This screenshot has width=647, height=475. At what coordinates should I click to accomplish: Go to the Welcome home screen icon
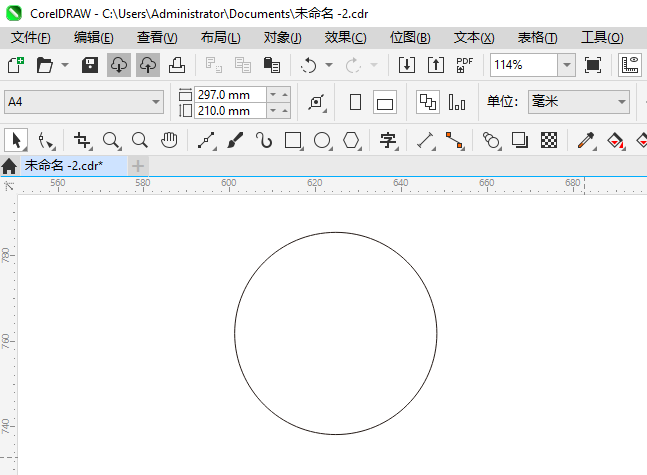(9, 166)
